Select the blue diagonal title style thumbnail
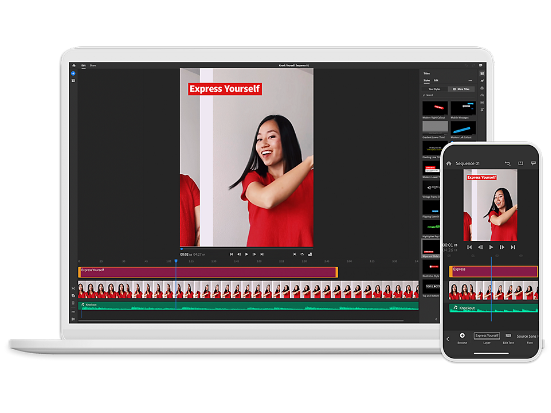Viewport: 551px width, 413px height. pyautogui.click(x=463, y=129)
